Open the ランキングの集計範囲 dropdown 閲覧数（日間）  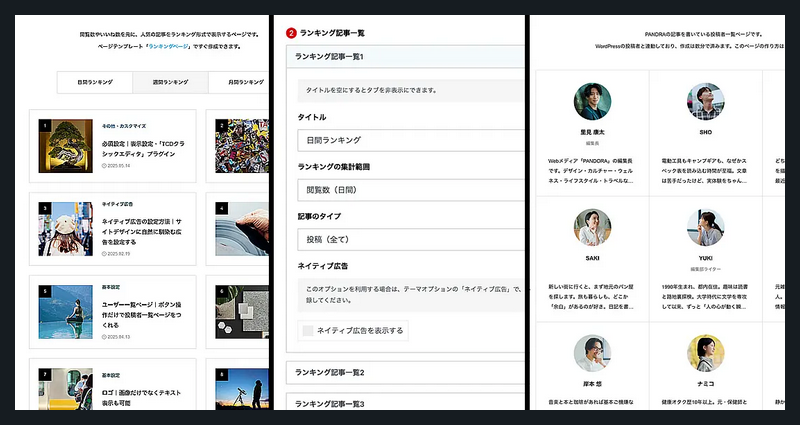411,190
